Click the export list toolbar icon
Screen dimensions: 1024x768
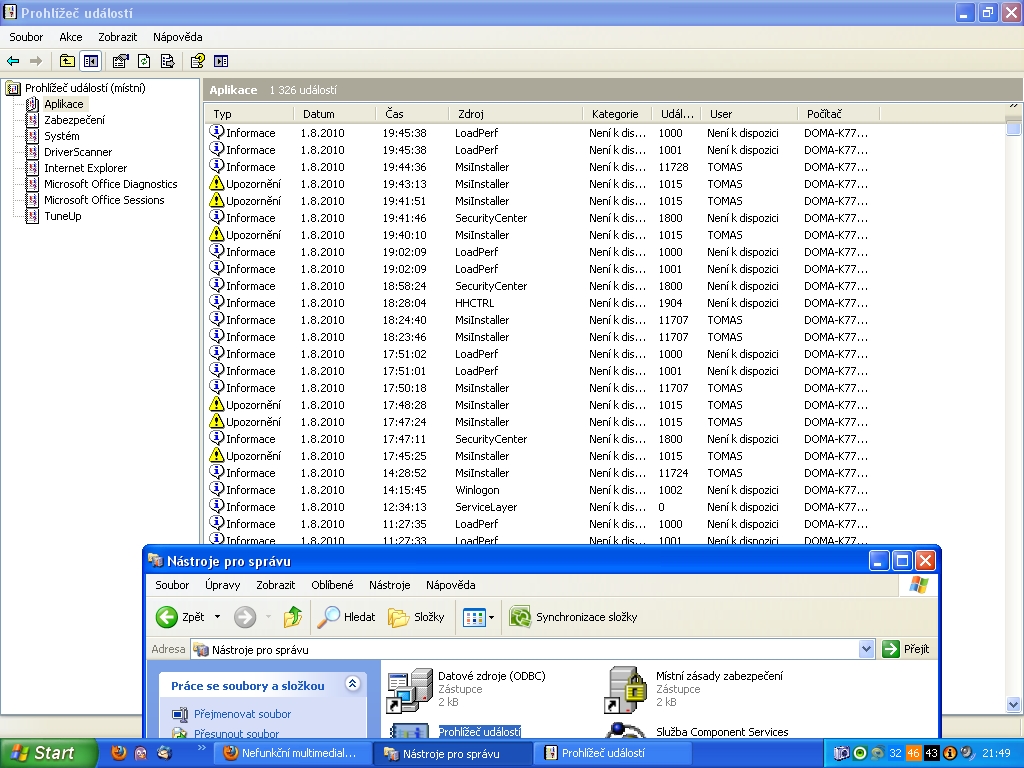pos(168,61)
